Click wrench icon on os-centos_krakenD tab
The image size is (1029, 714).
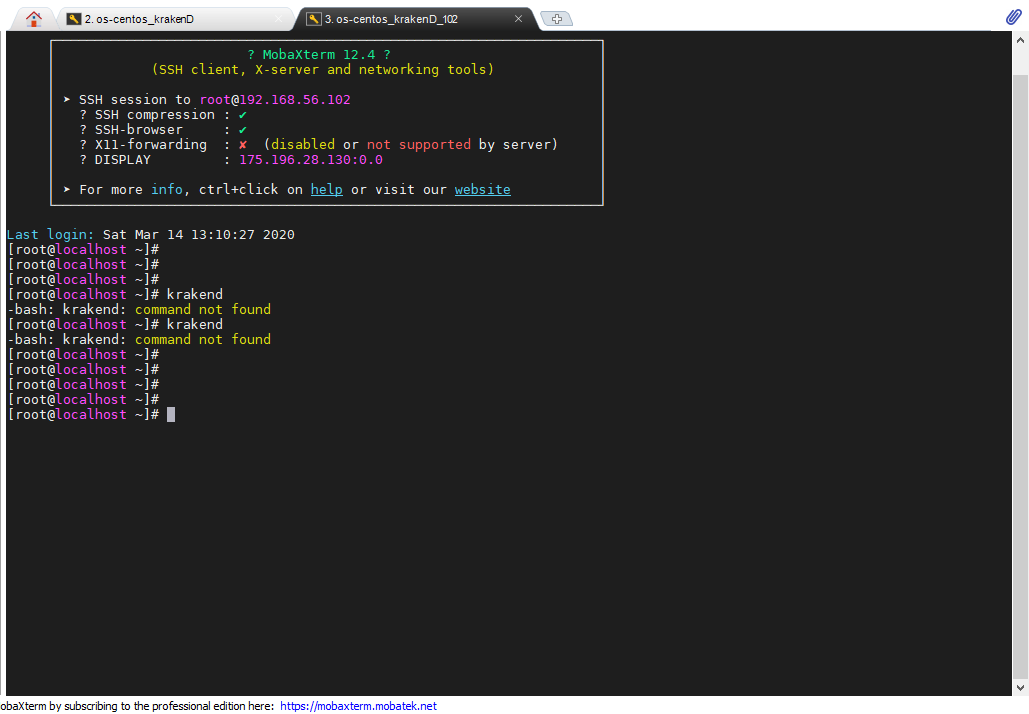click(x=74, y=19)
